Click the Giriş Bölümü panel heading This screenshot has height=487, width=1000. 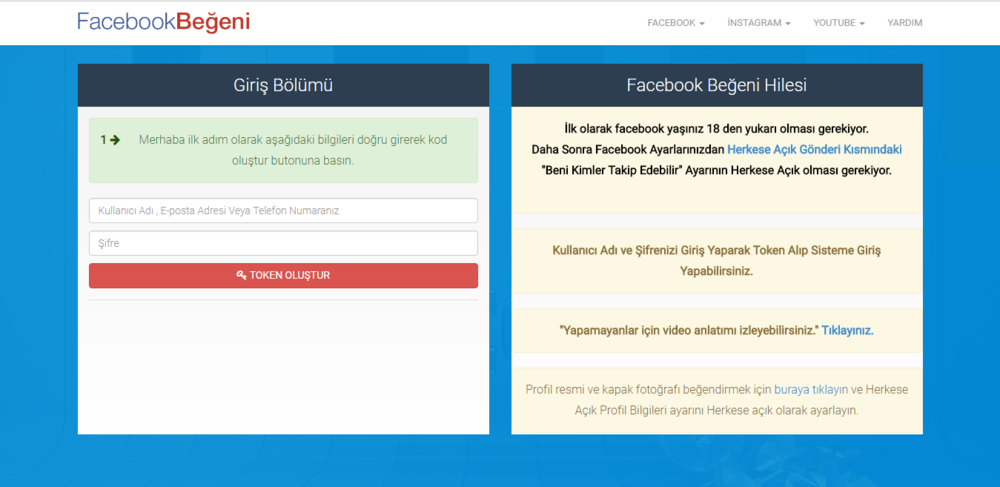coord(283,85)
